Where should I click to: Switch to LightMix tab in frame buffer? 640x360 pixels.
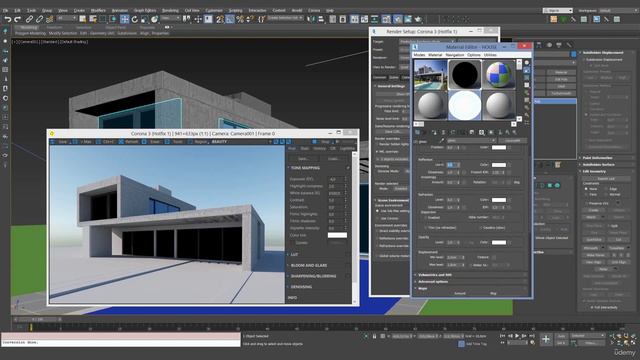[x=347, y=149]
